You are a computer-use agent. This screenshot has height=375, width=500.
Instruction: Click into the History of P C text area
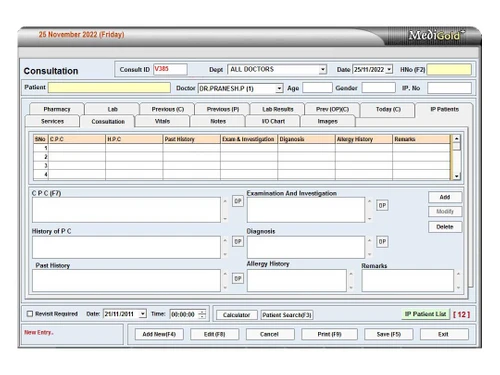126,247
